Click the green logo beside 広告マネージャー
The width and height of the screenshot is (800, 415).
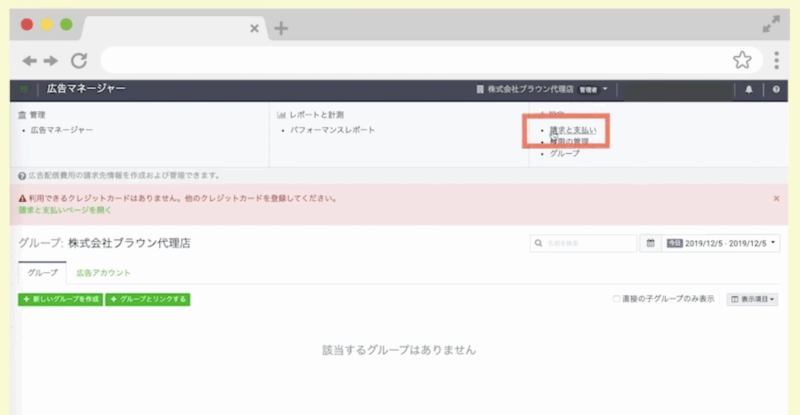coord(23,89)
